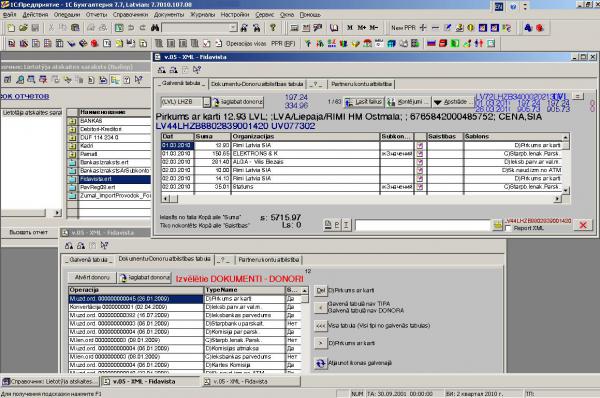Click Saglabat donoru button in front window
This screenshot has height=398, width=600.
(238, 102)
